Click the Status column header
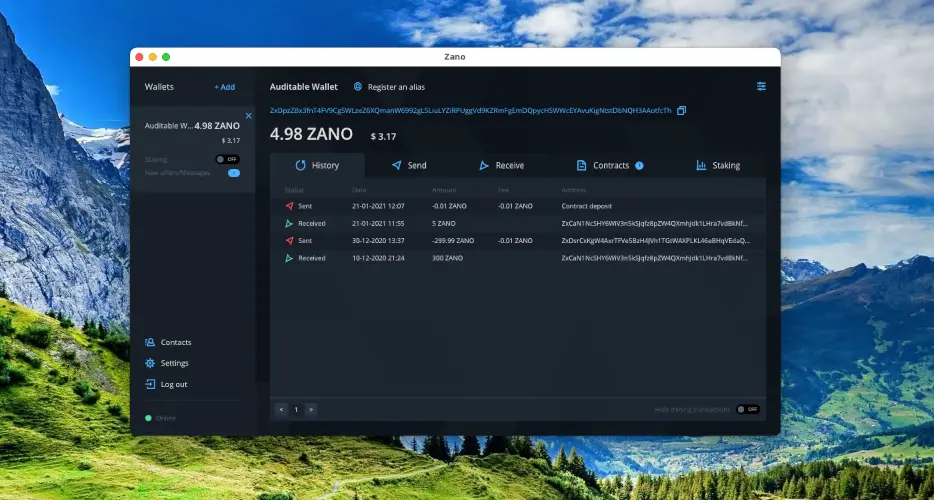This screenshot has width=934, height=500. point(294,190)
